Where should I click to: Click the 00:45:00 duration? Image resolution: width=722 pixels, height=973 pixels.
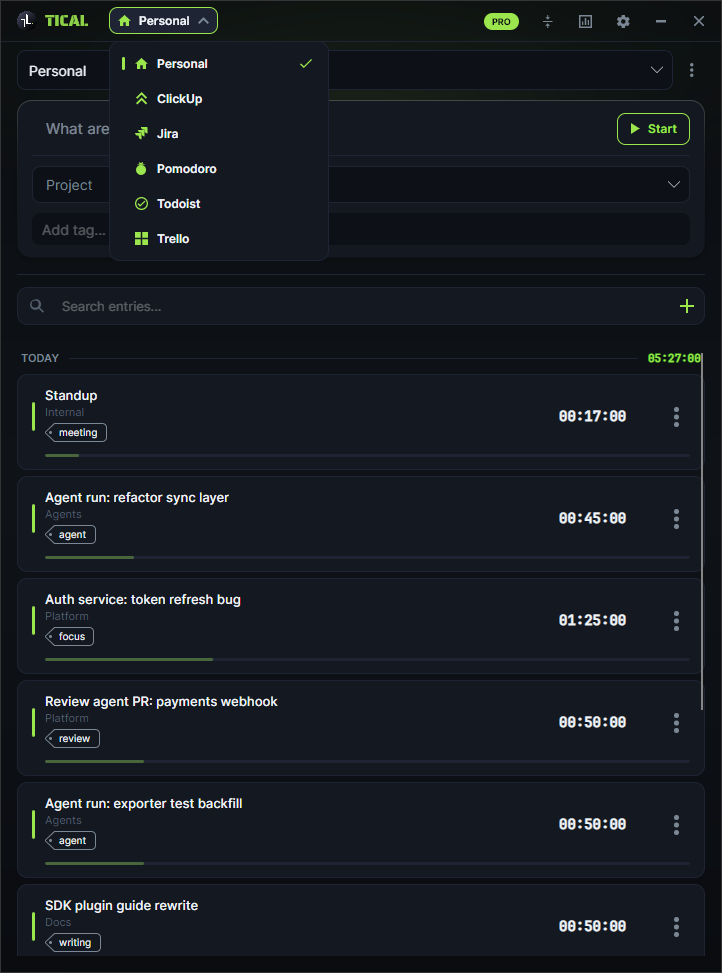[592, 518]
